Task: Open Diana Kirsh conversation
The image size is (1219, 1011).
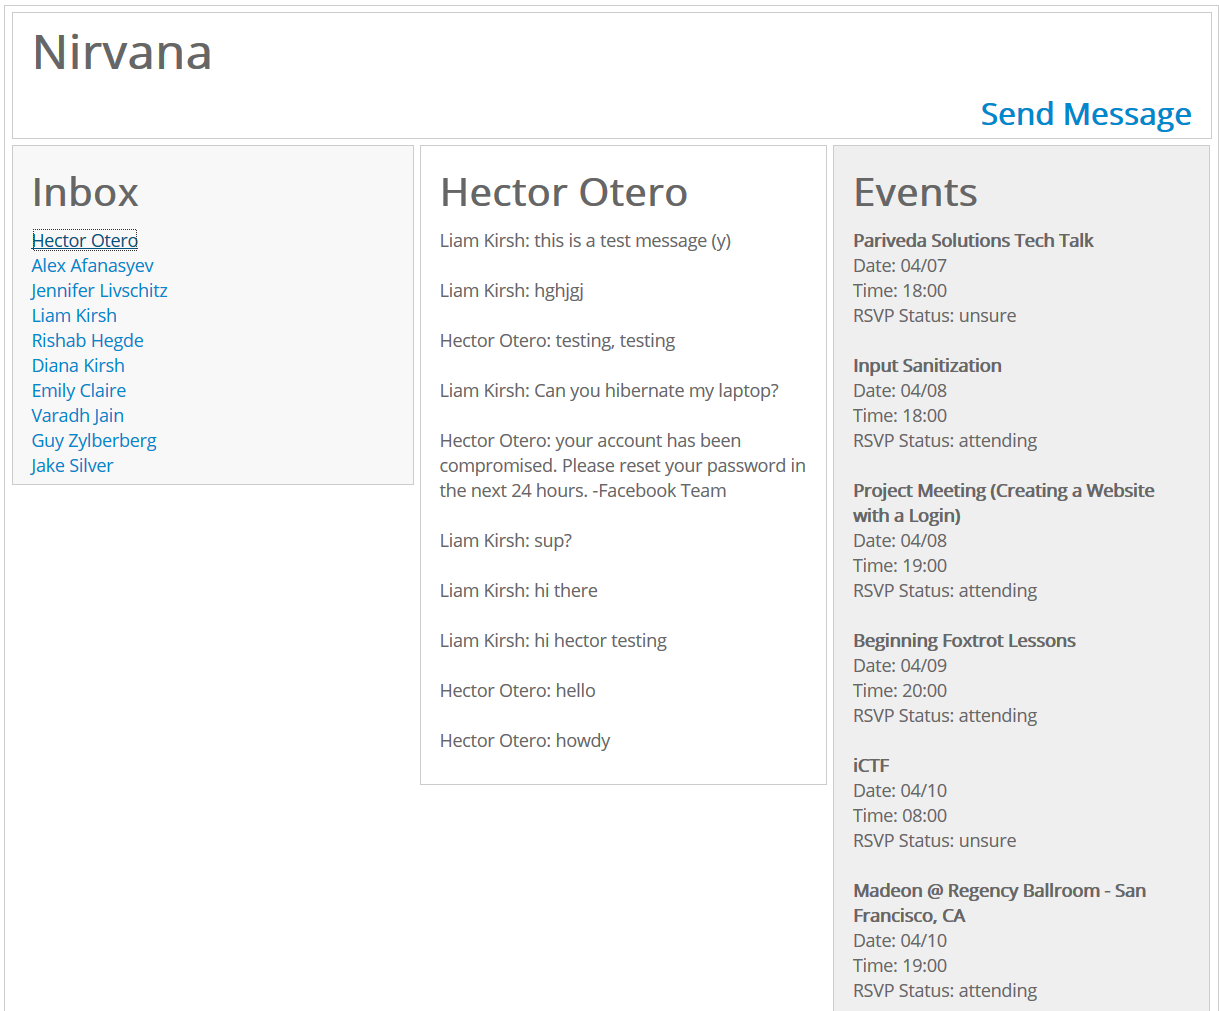Action: point(78,365)
